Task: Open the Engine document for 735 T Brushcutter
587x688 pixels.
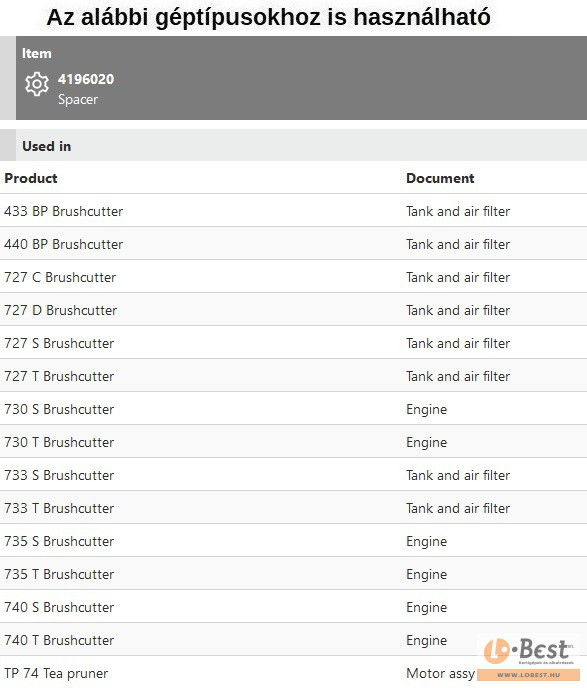Action: point(426,575)
